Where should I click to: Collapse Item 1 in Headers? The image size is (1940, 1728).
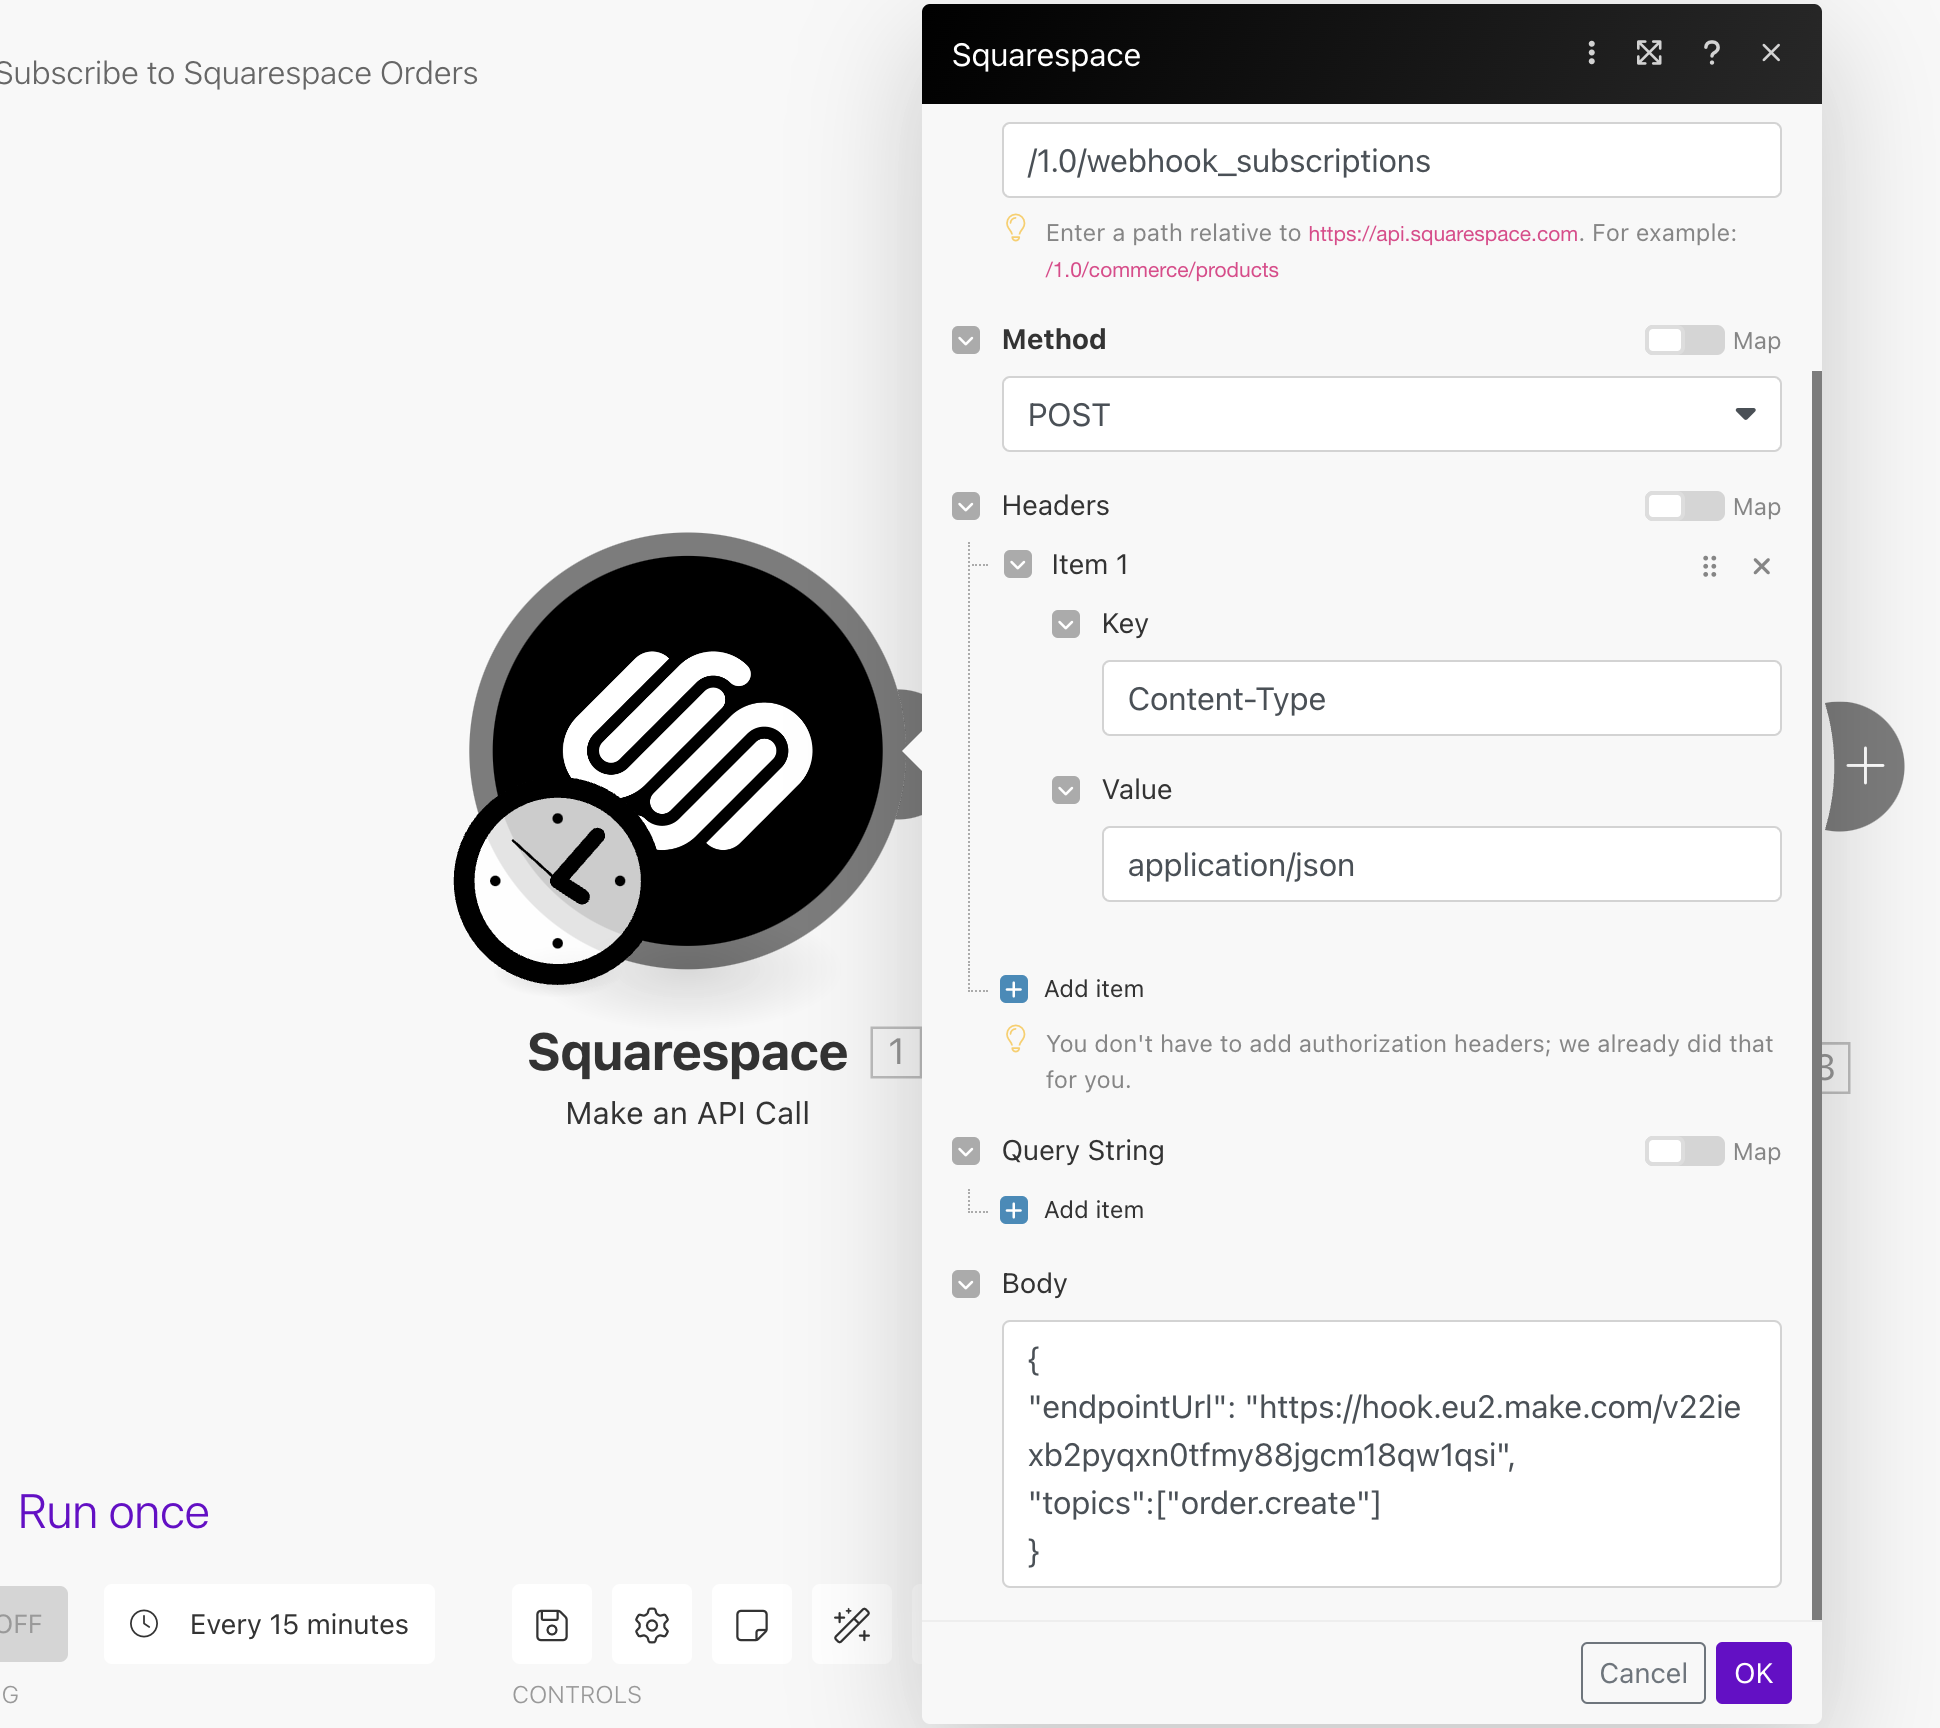pos(1018,565)
